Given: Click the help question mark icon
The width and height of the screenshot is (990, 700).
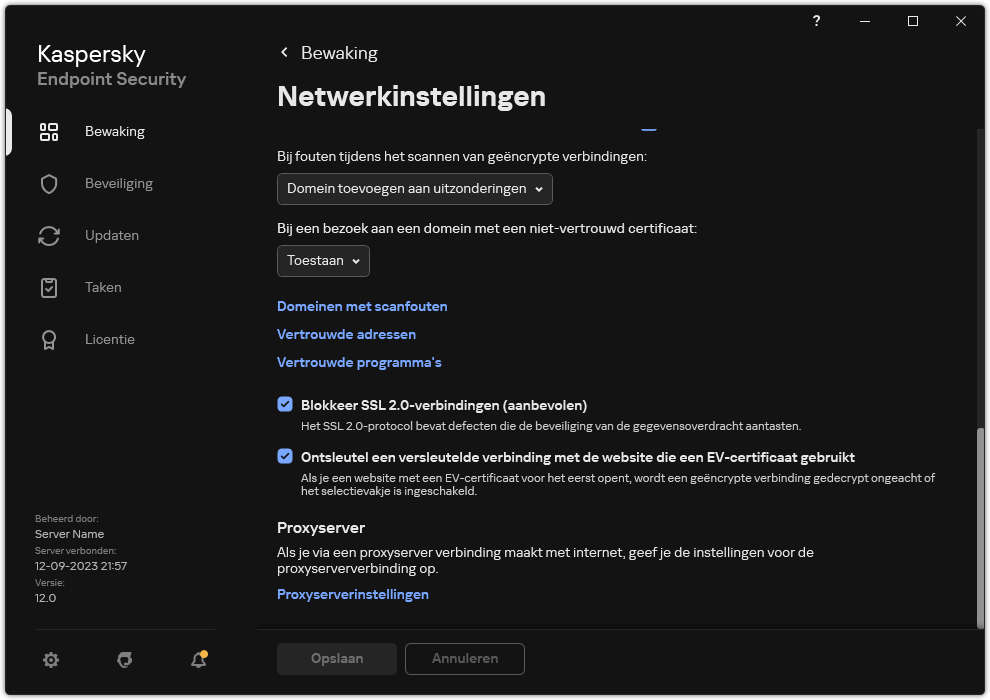Looking at the screenshot, I should [816, 21].
